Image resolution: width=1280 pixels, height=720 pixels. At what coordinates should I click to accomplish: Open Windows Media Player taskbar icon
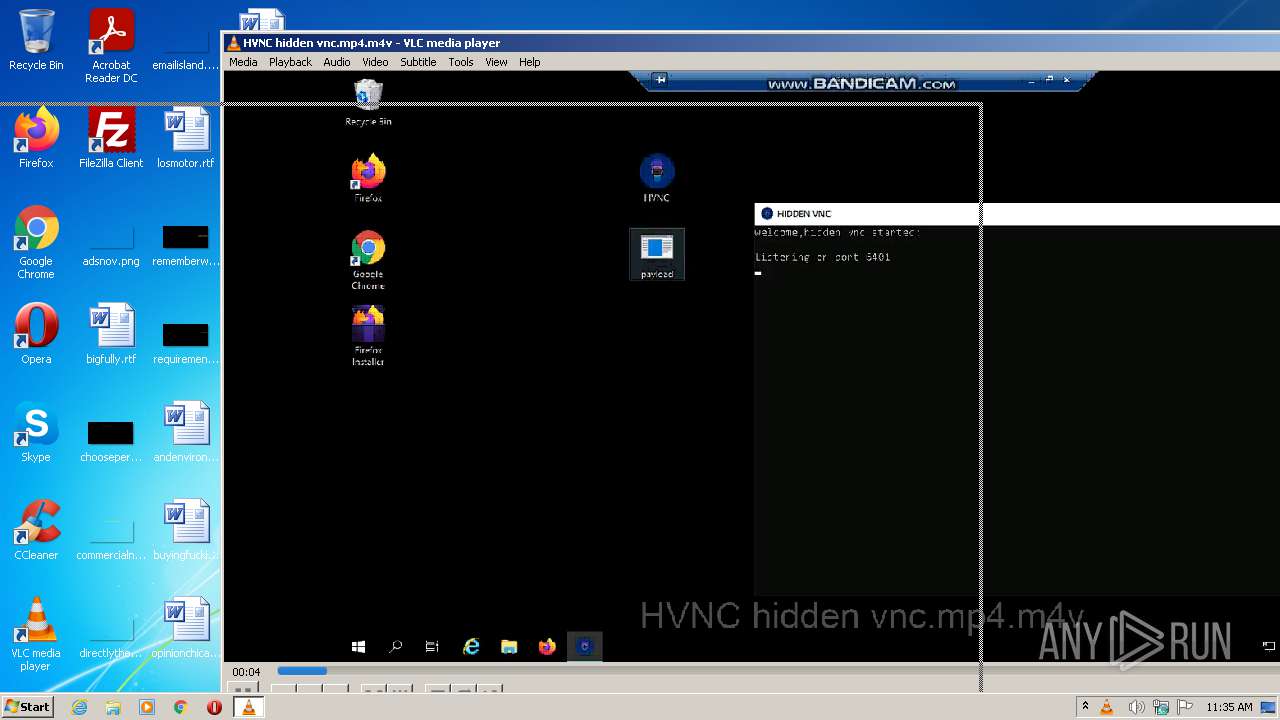point(147,707)
